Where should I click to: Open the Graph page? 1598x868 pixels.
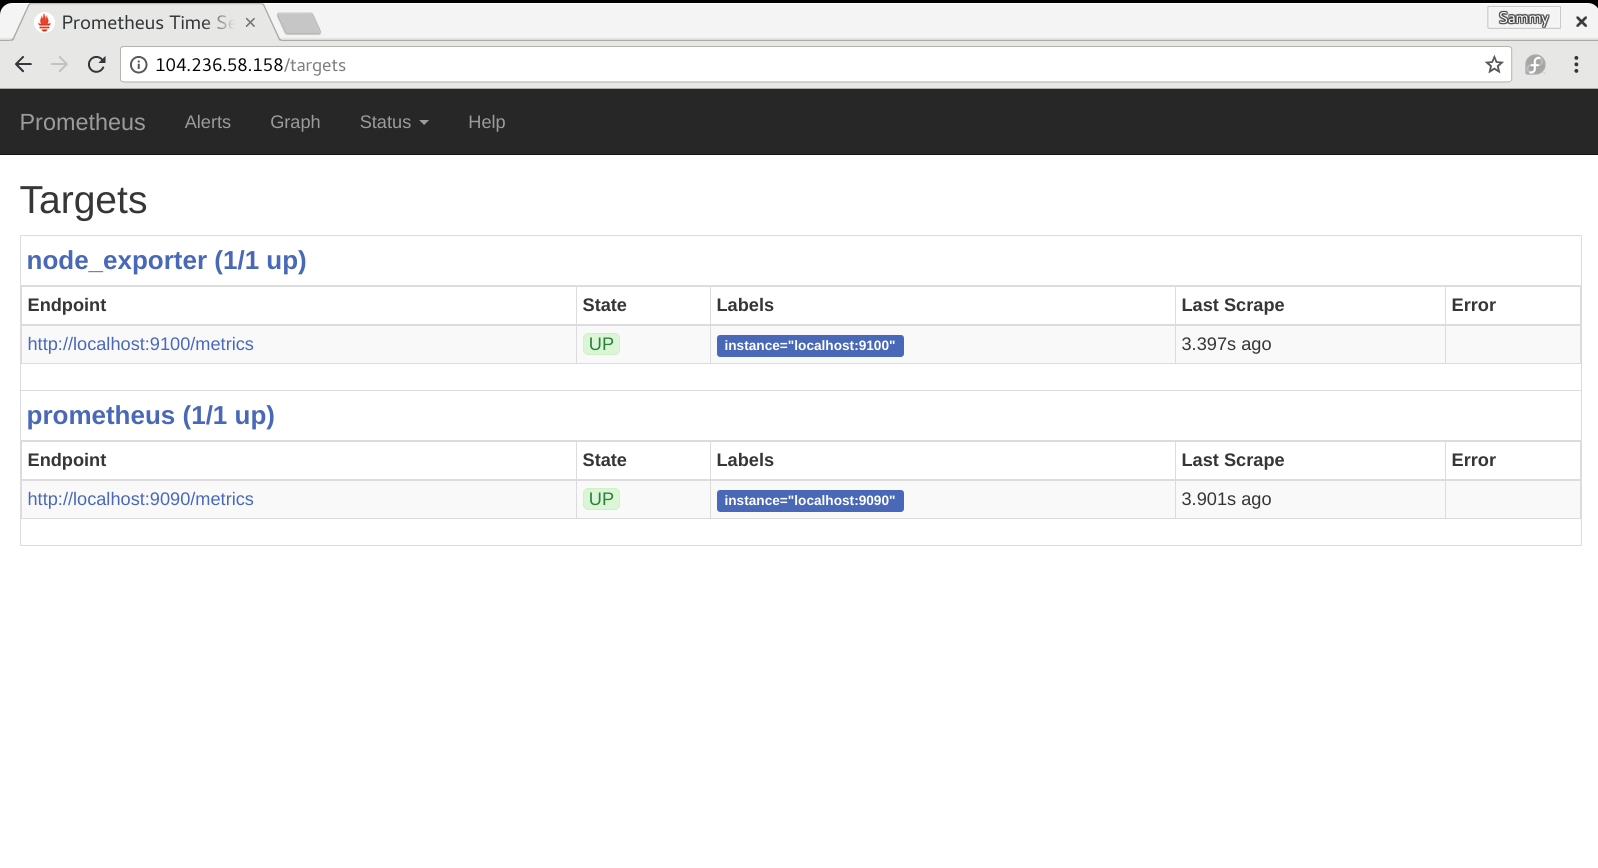click(x=295, y=122)
